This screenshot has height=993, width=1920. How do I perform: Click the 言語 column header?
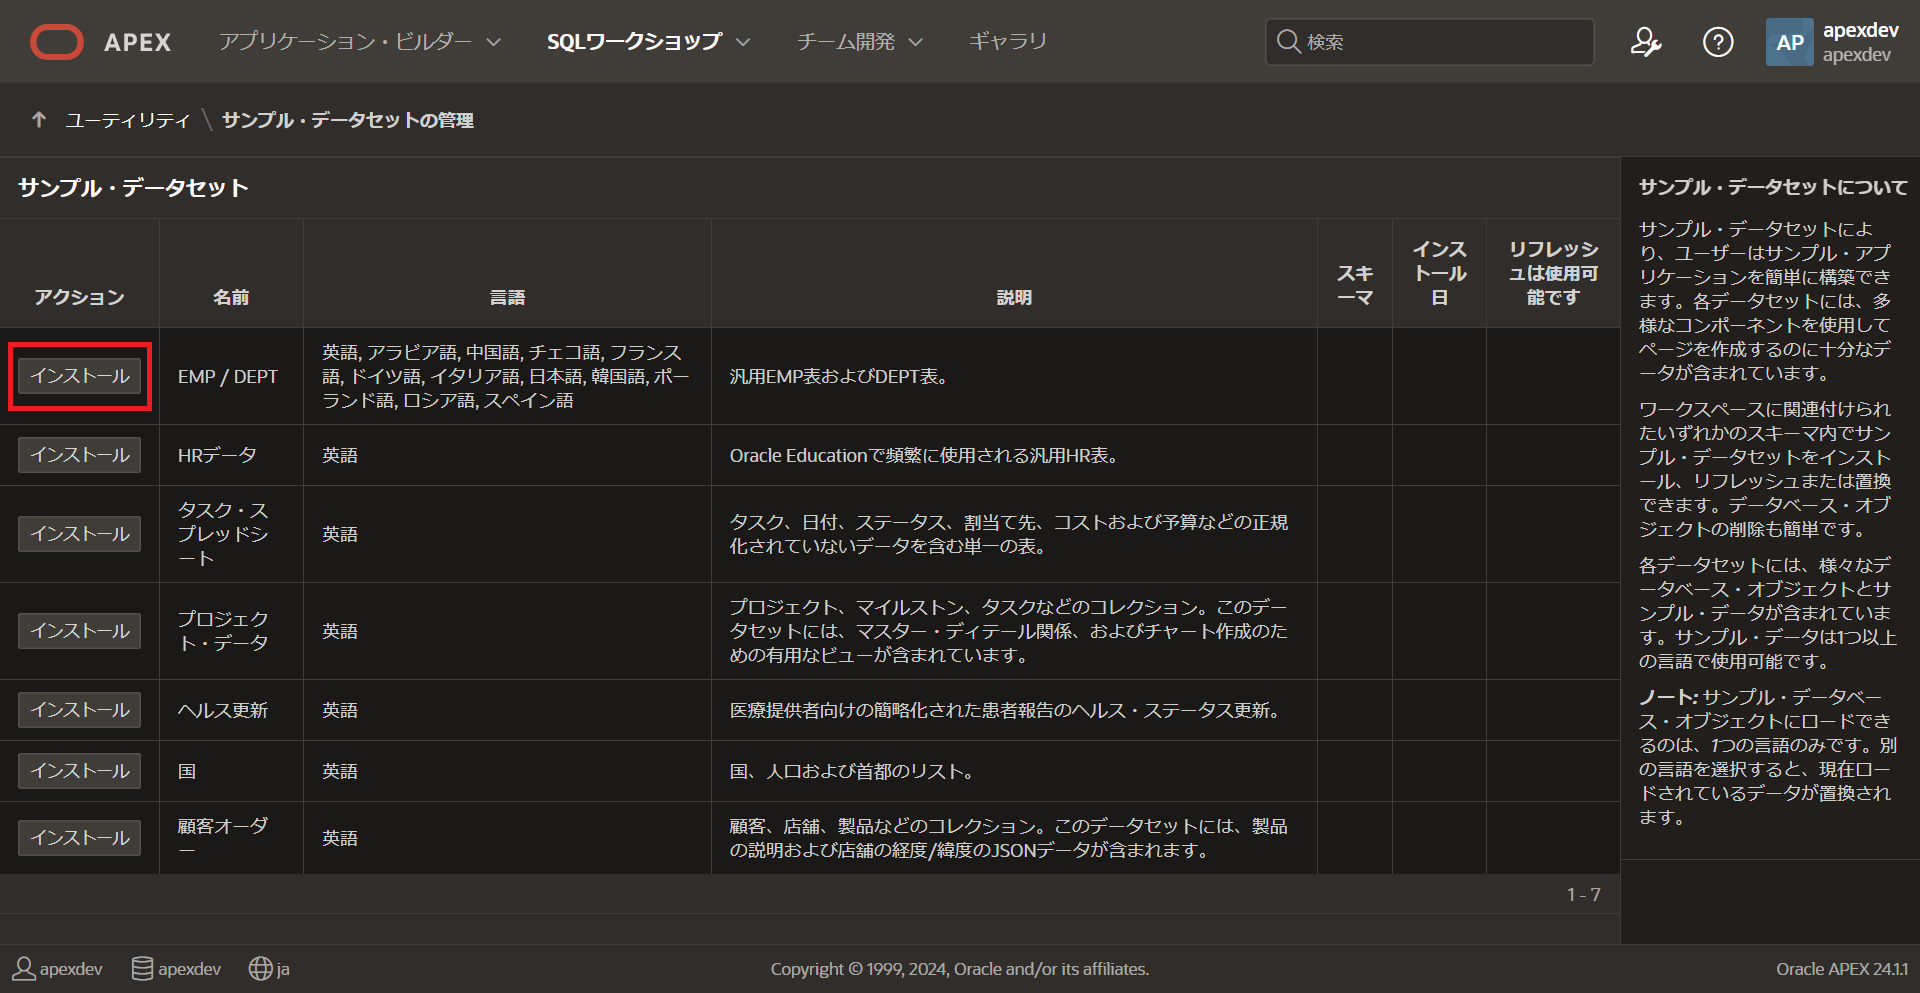tap(508, 297)
